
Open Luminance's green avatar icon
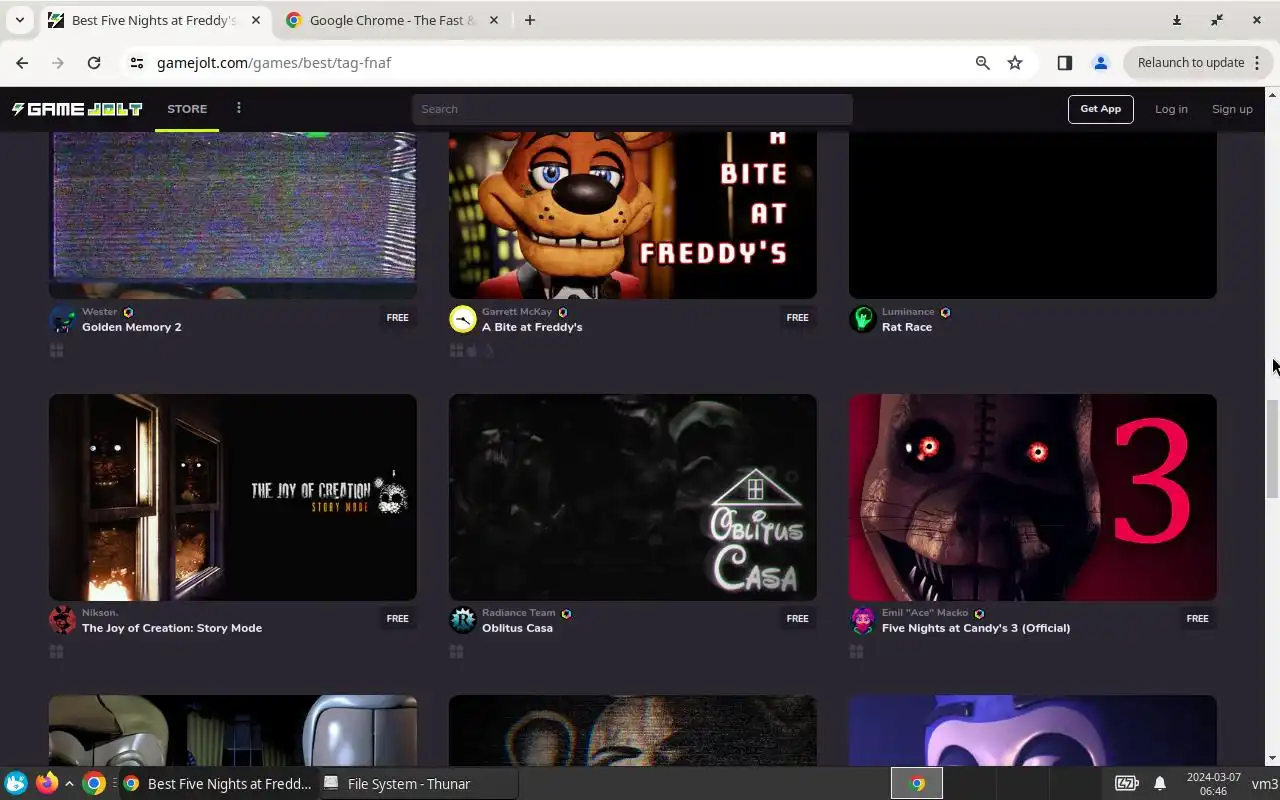(x=862, y=319)
